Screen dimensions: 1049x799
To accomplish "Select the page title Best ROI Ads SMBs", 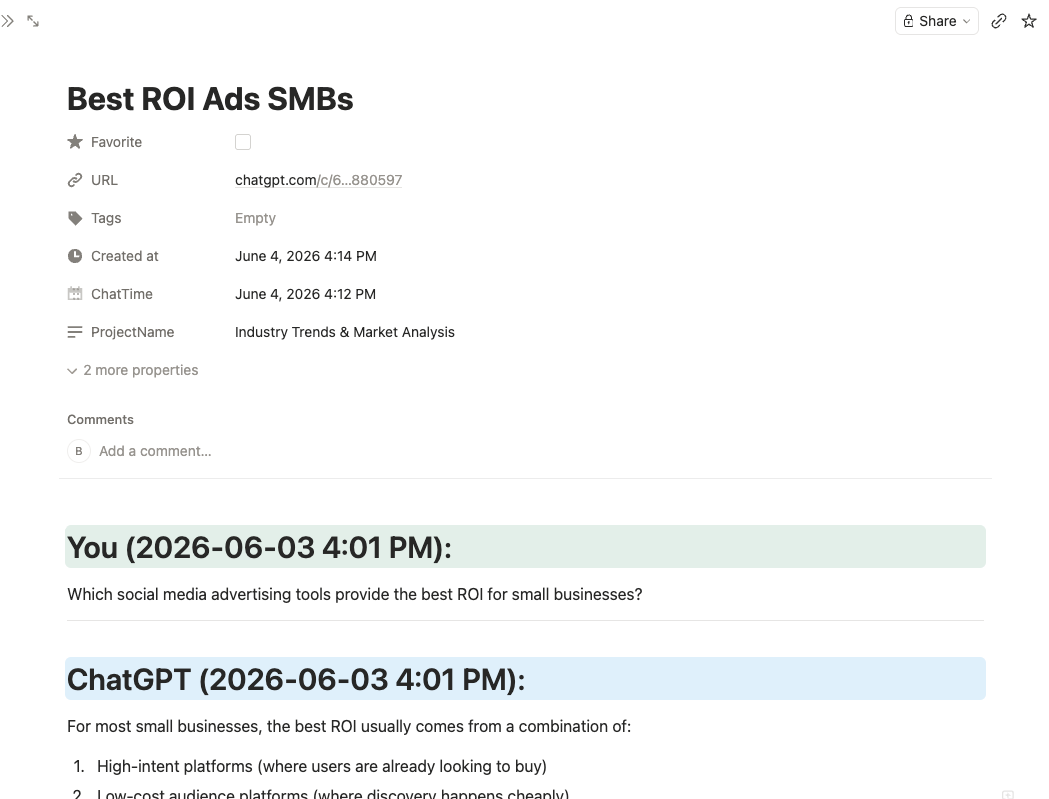I will coord(210,99).
